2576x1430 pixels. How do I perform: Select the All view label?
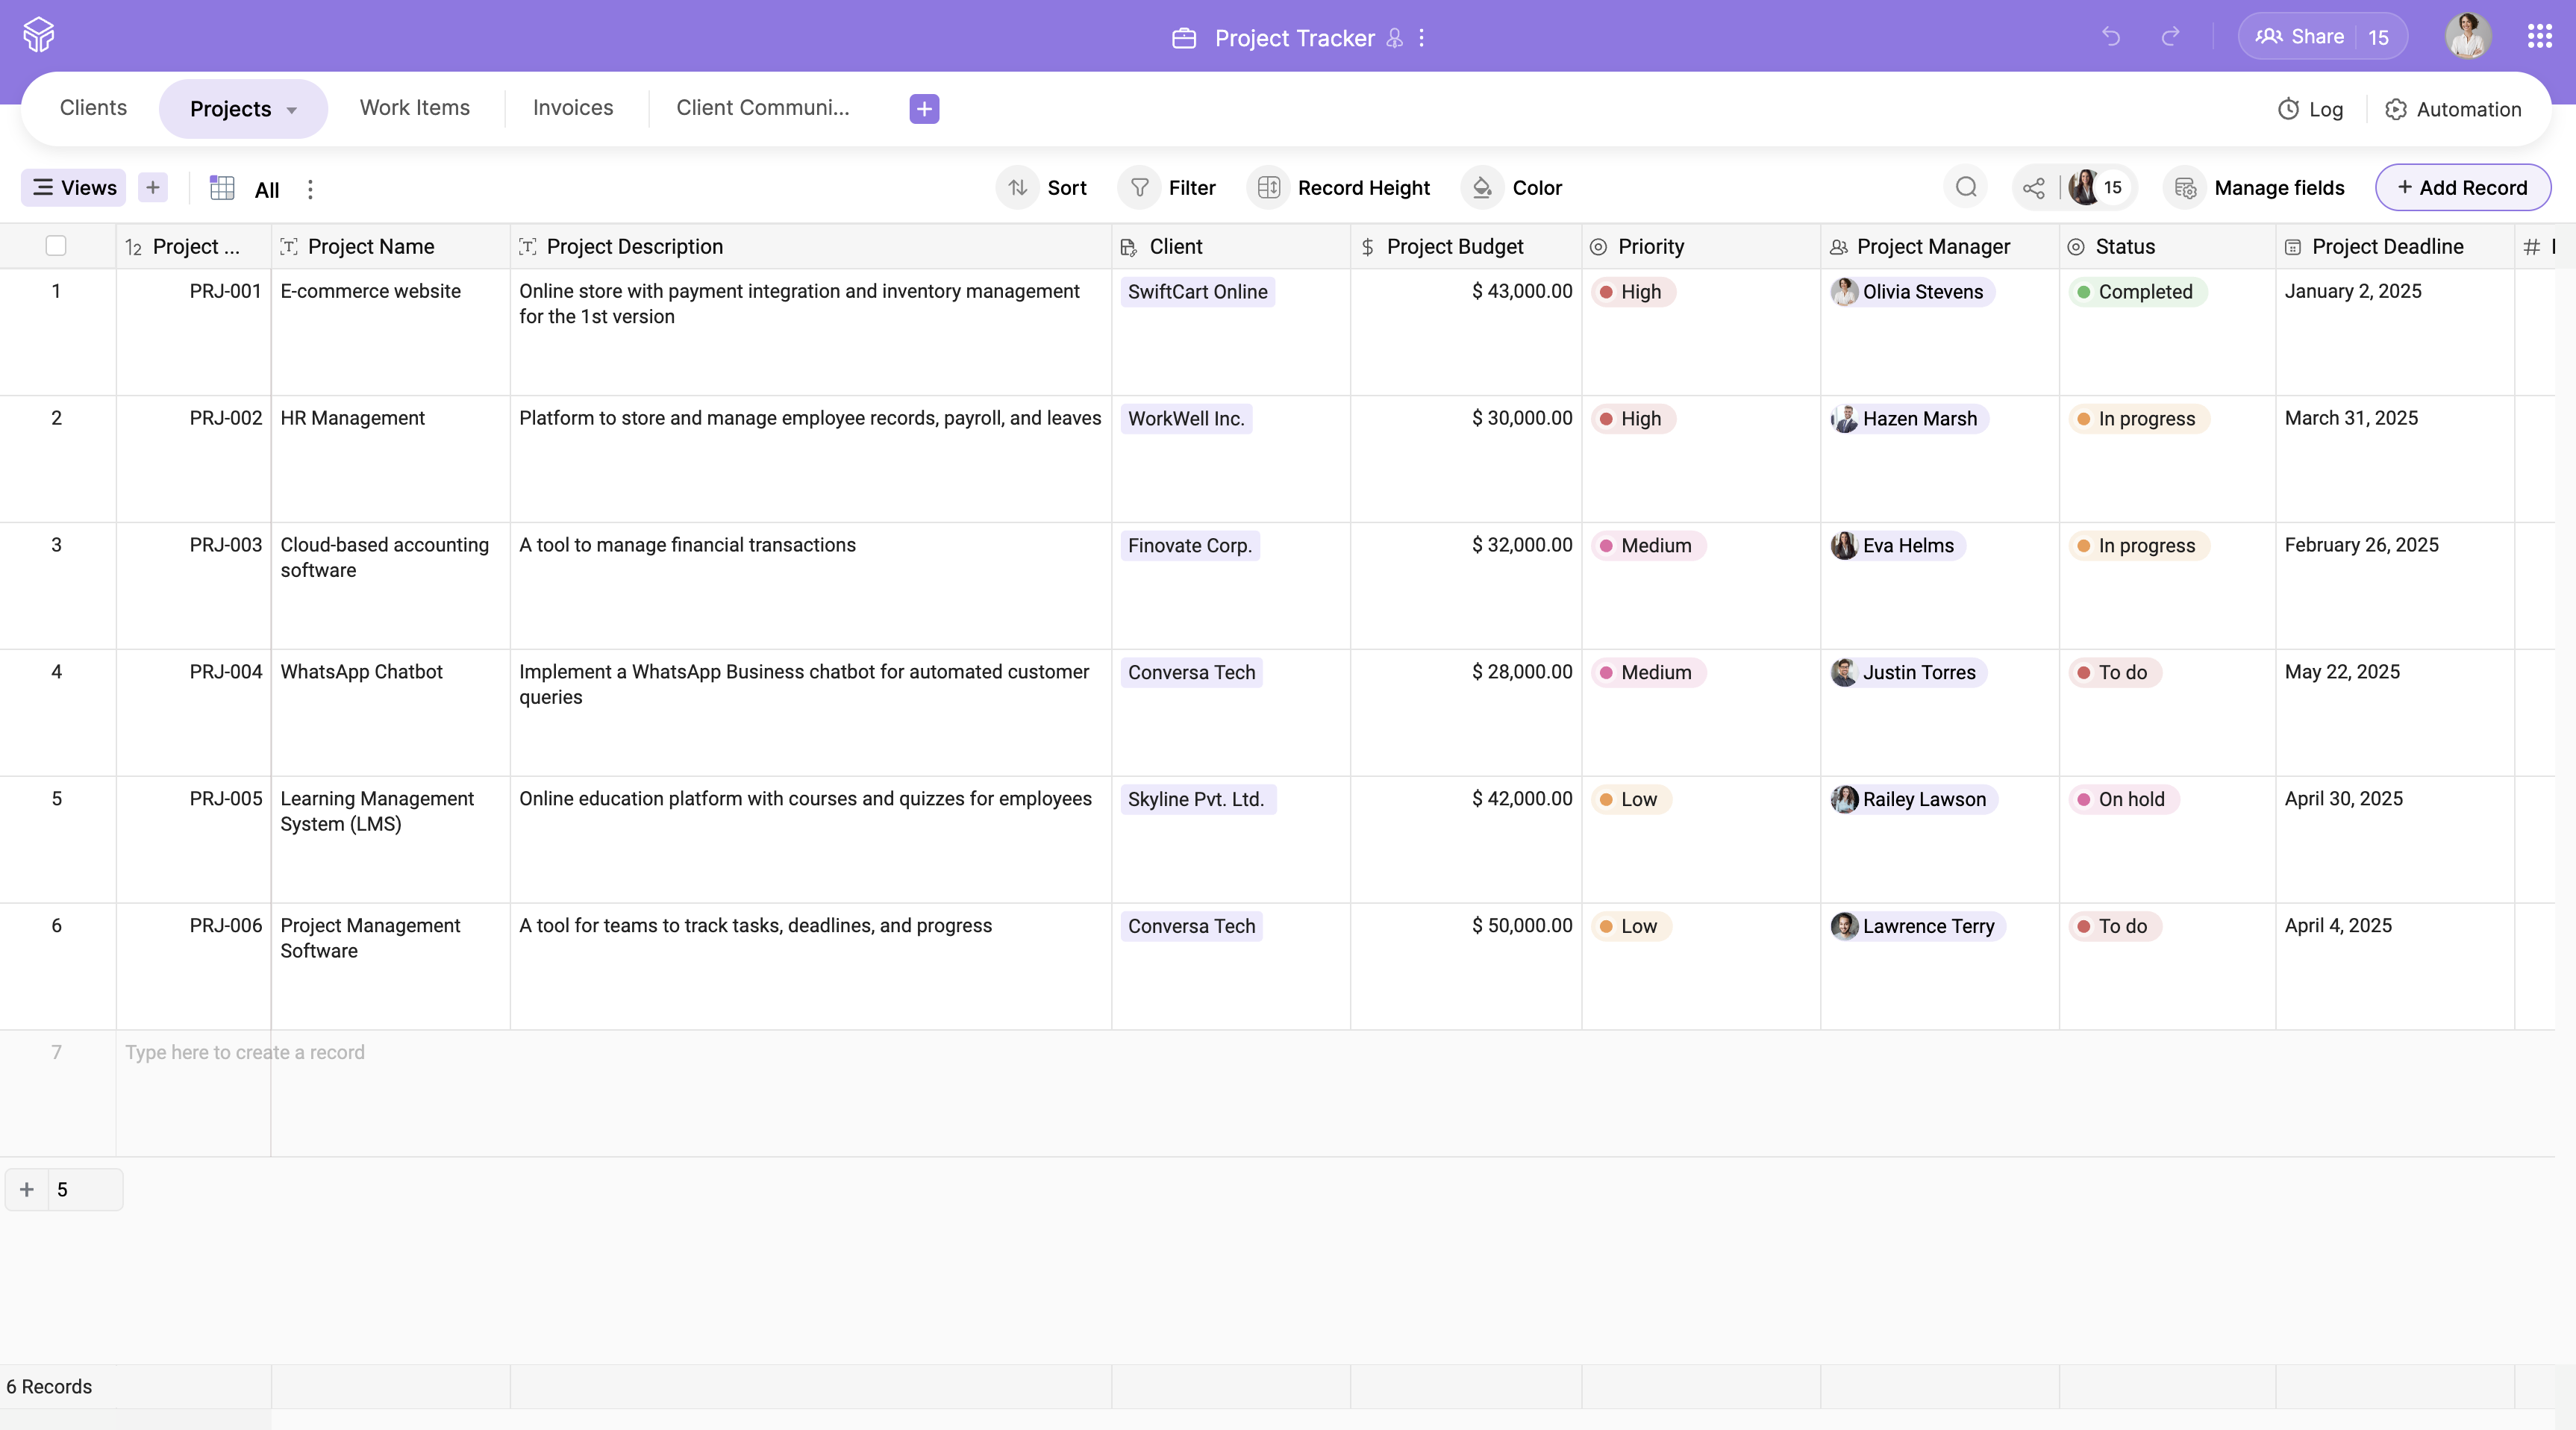tap(267, 189)
